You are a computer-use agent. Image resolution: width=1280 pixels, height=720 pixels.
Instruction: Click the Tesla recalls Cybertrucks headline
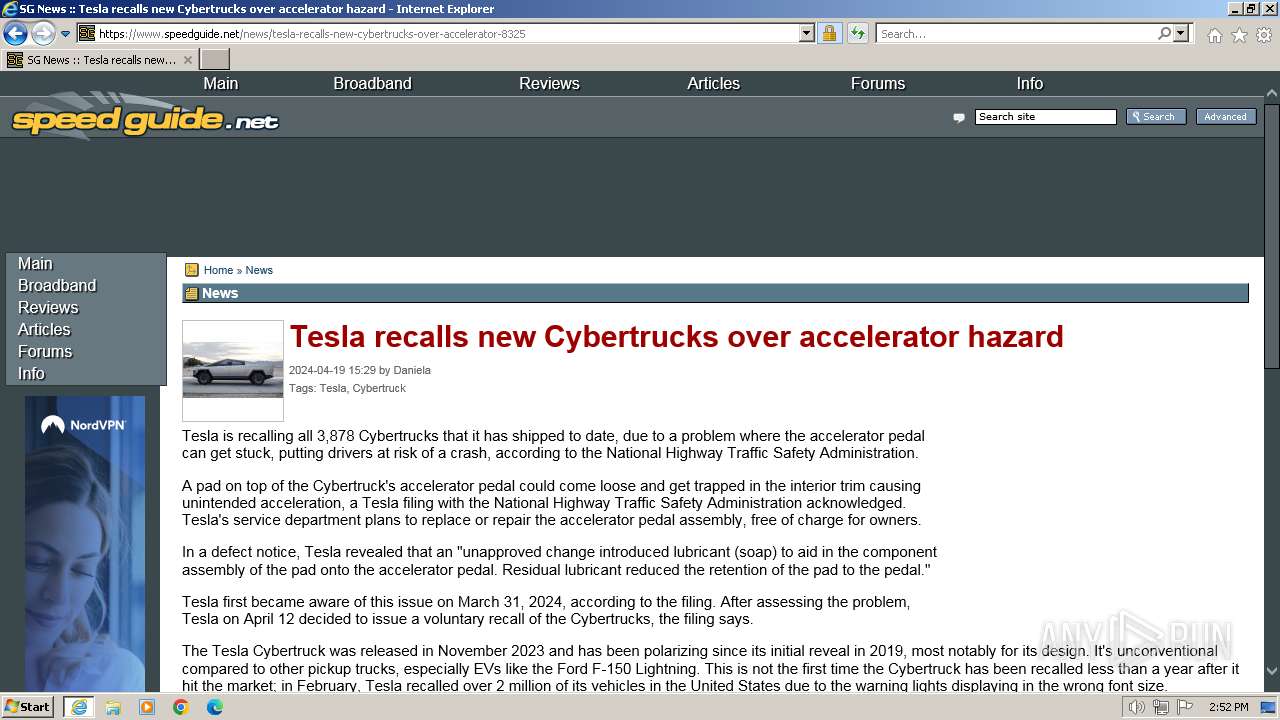pyautogui.click(x=676, y=336)
